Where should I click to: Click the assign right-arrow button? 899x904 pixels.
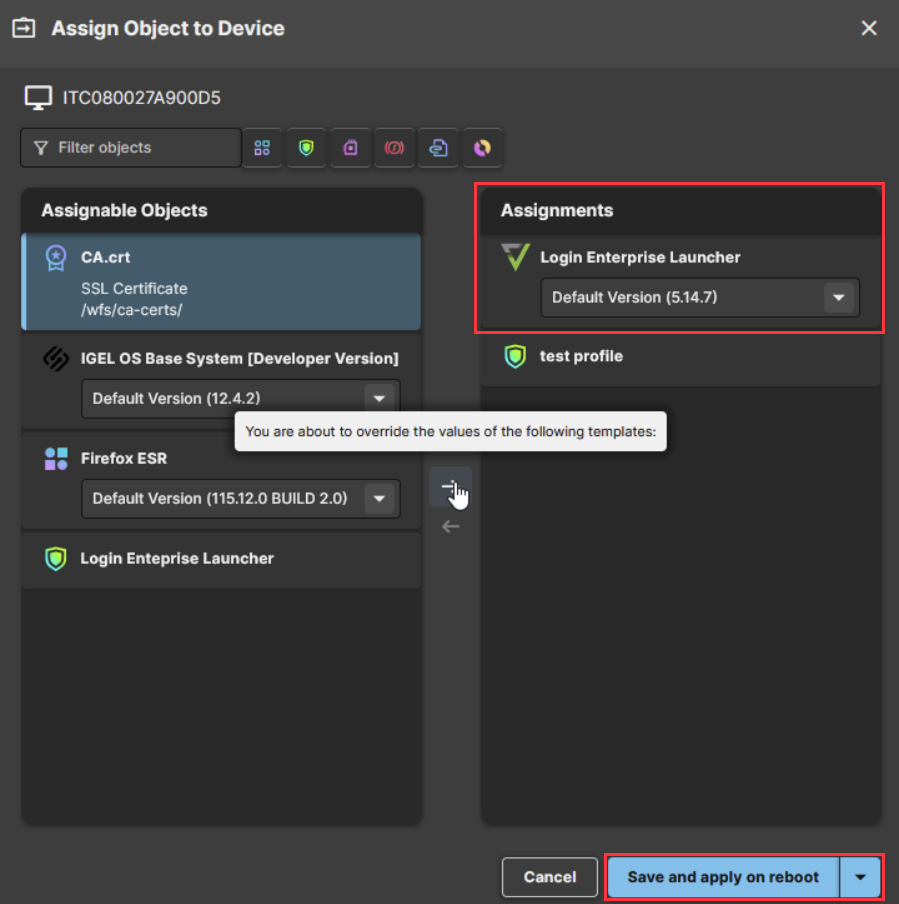click(x=450, y=486)
